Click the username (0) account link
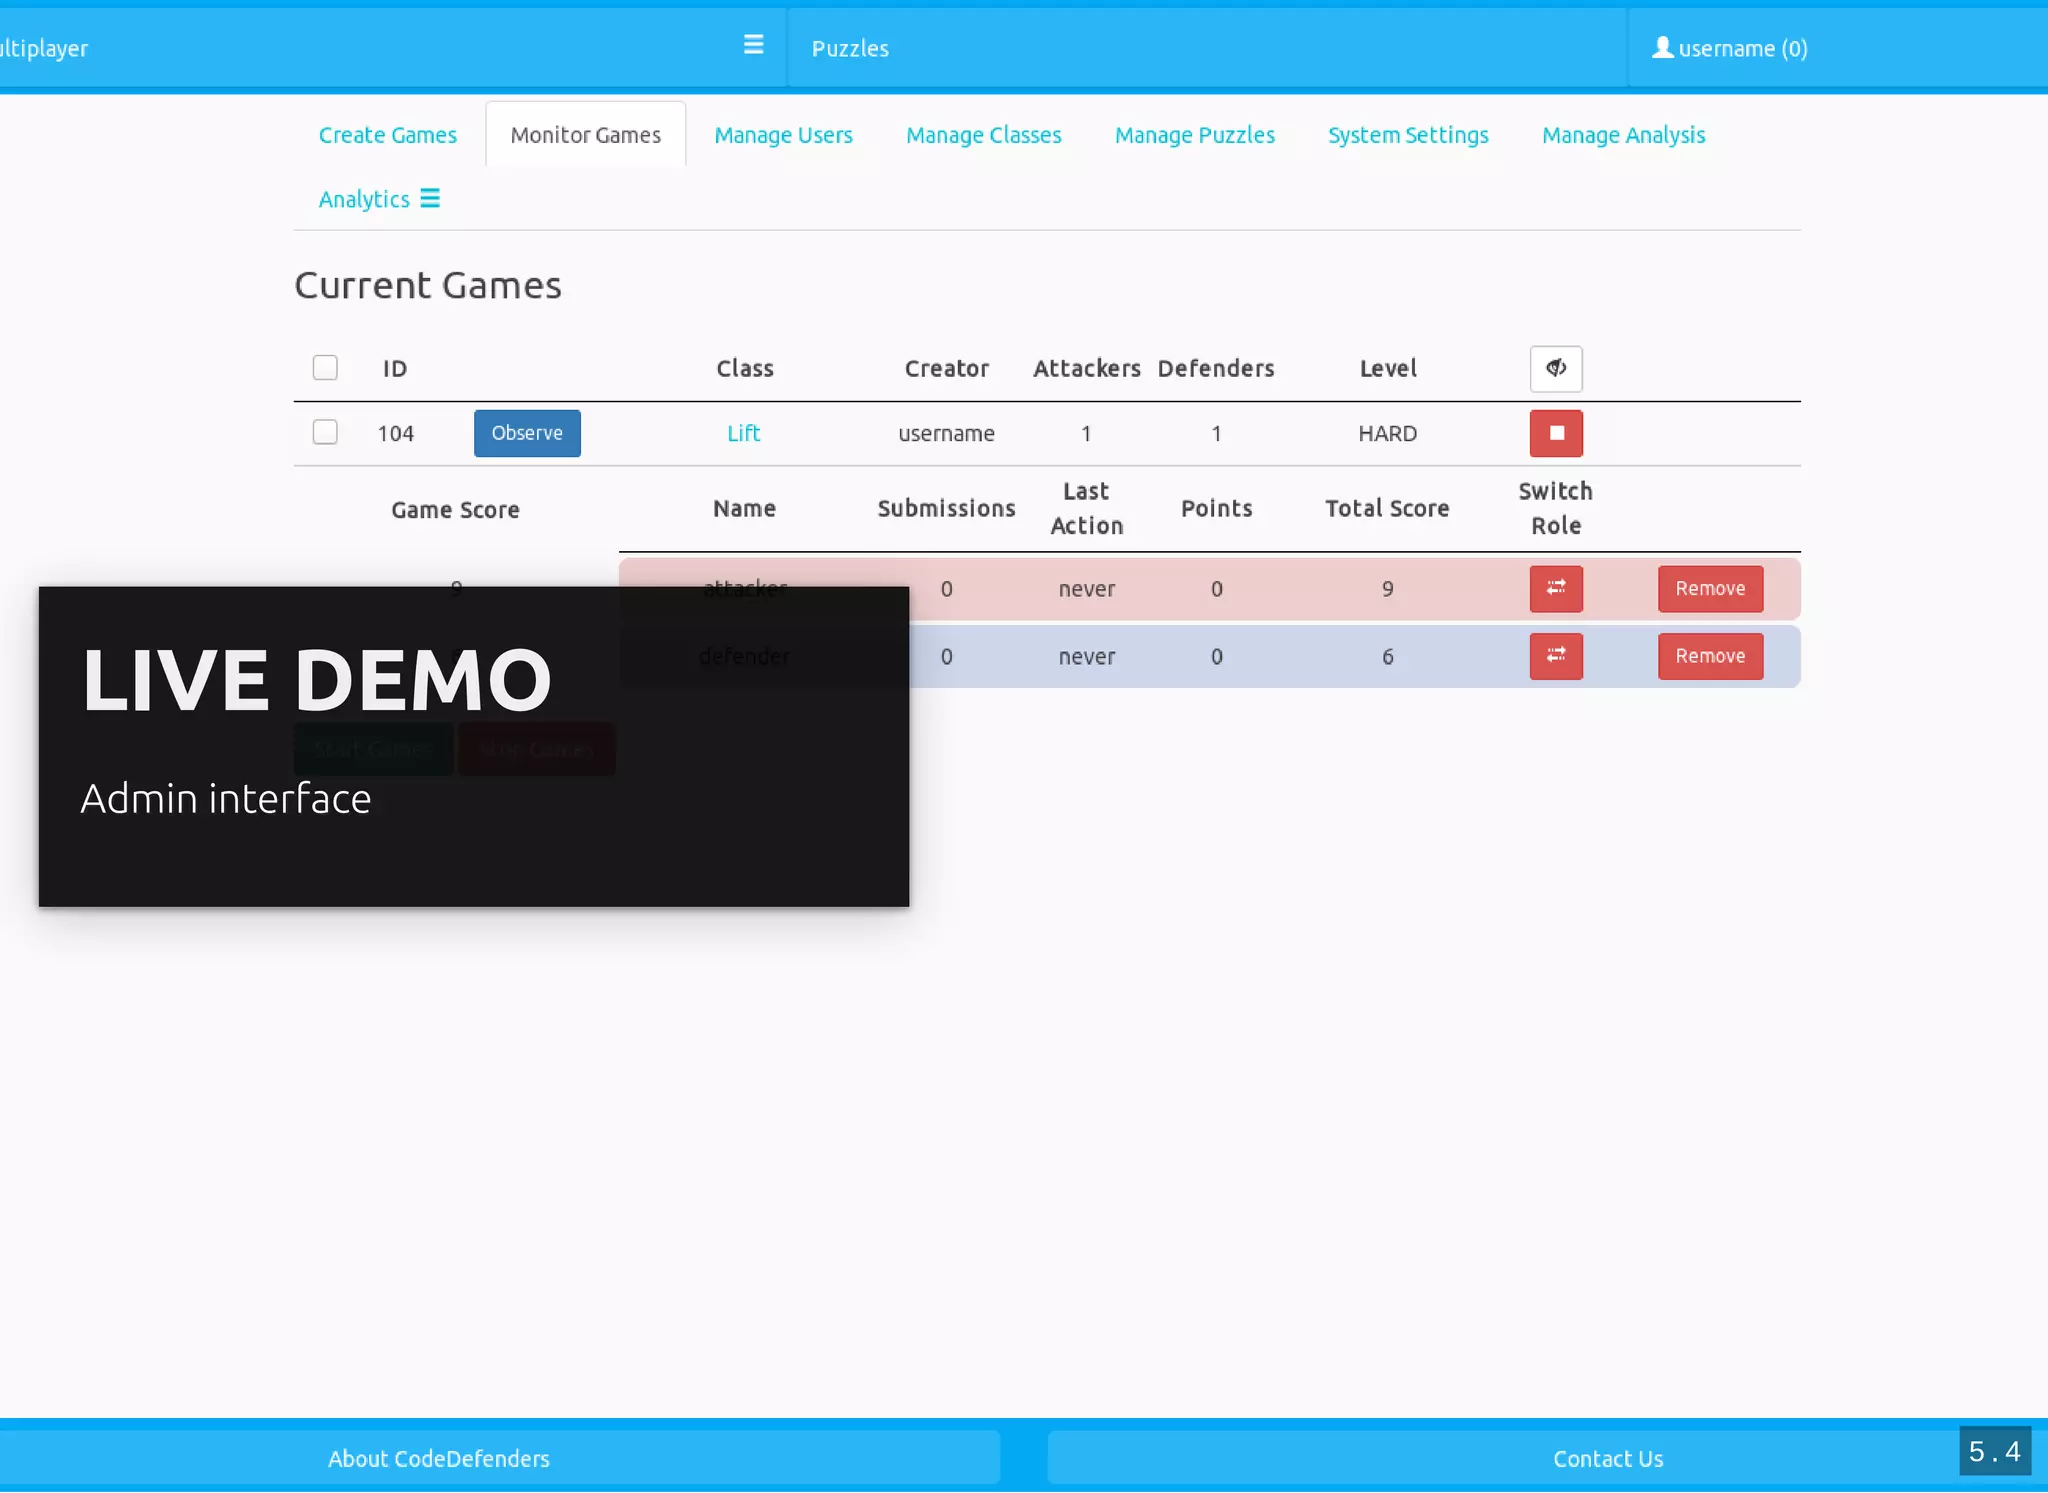2048x1493 pixels. pyautogui.click(x=1731, y=48)
